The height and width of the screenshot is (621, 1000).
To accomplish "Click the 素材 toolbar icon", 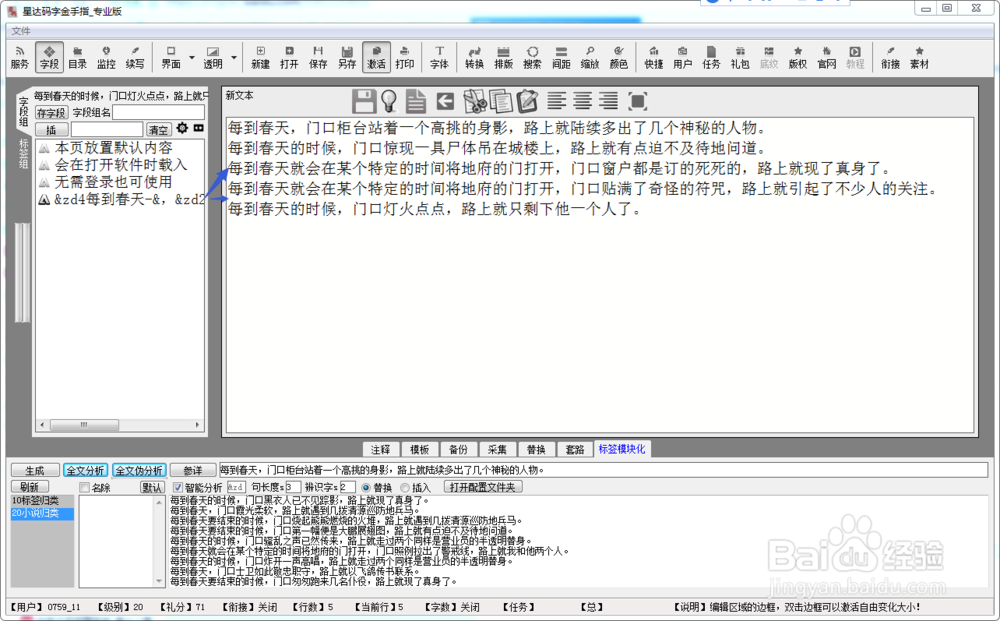I will point(919,57).
